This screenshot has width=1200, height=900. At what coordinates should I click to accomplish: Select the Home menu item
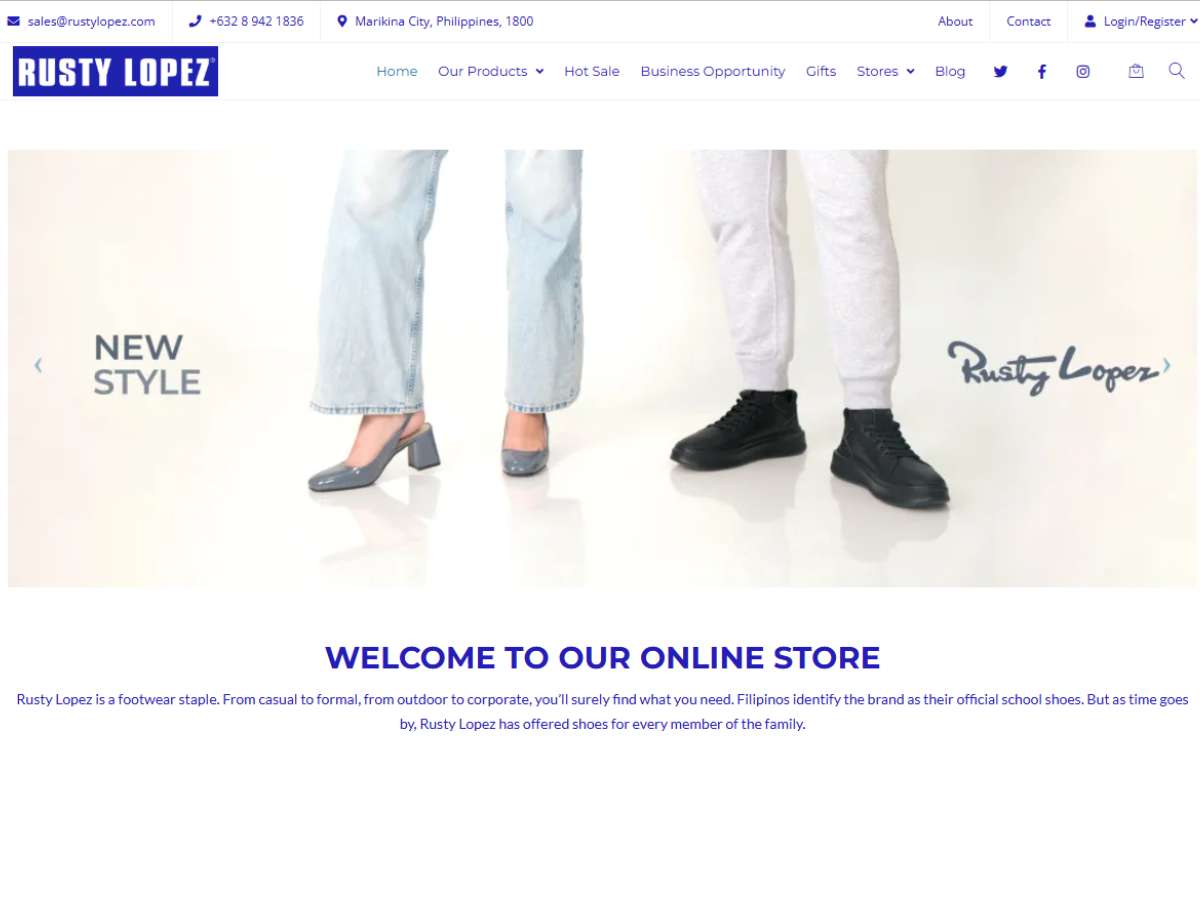coord(397,71)
